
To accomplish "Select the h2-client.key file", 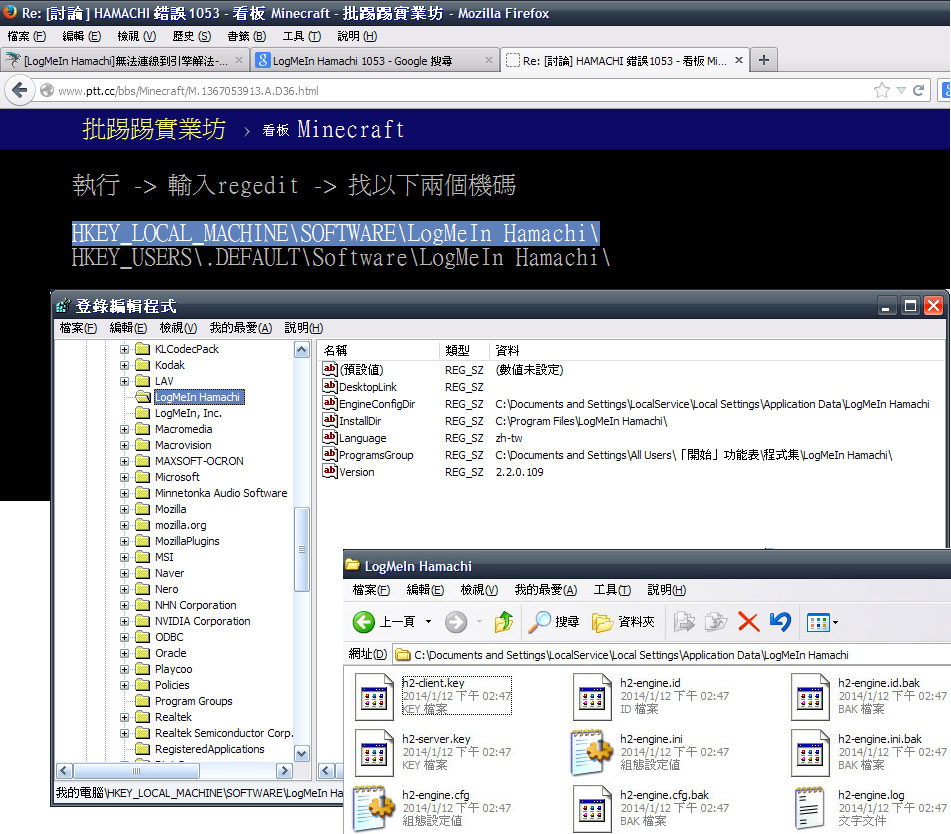I will (434, 696).
